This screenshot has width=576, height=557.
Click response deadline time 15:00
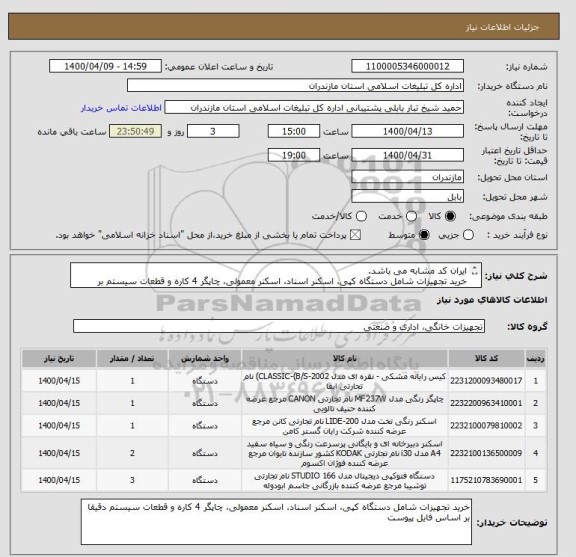[x=294, y=131]
